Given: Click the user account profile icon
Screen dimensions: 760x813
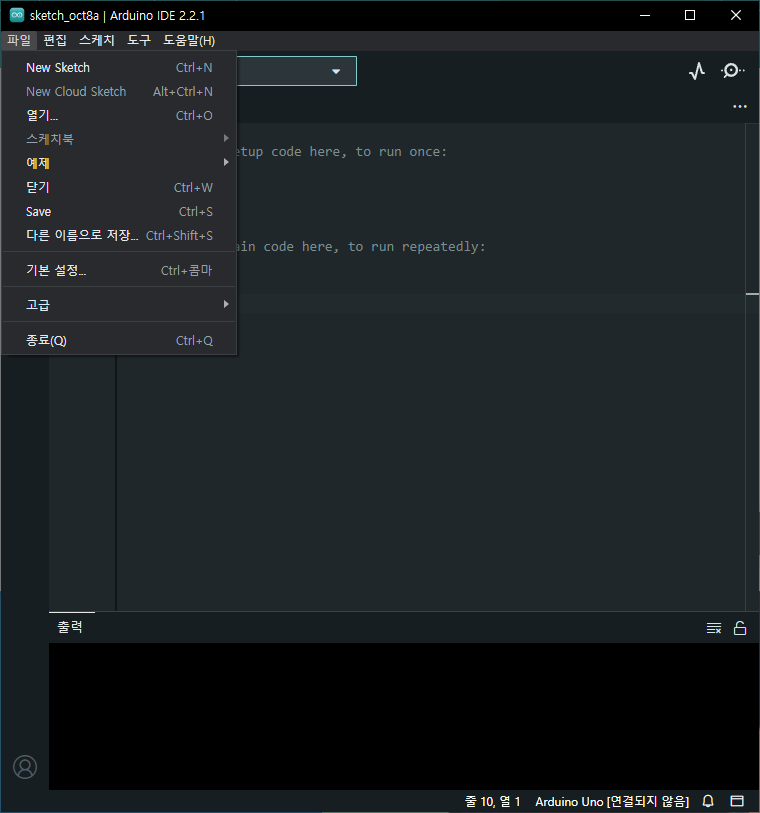Looking at the screenshot, I should [25, 766].
